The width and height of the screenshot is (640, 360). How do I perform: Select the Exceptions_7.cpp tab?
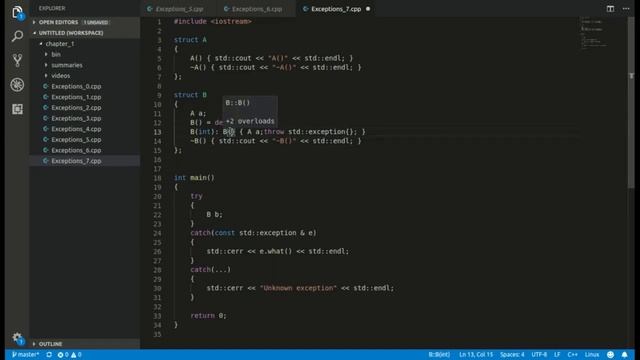(336, 9)
